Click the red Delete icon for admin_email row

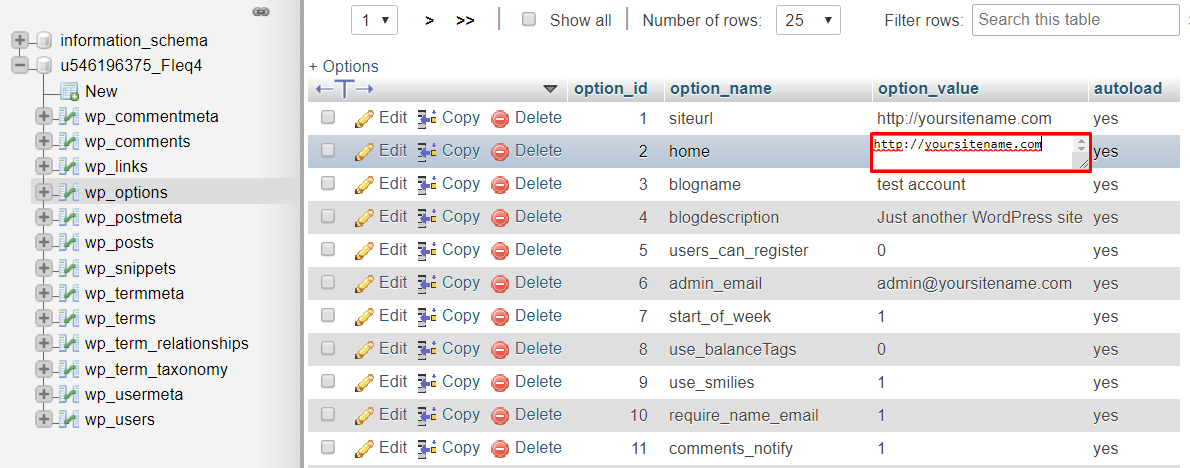click(500, 283)
